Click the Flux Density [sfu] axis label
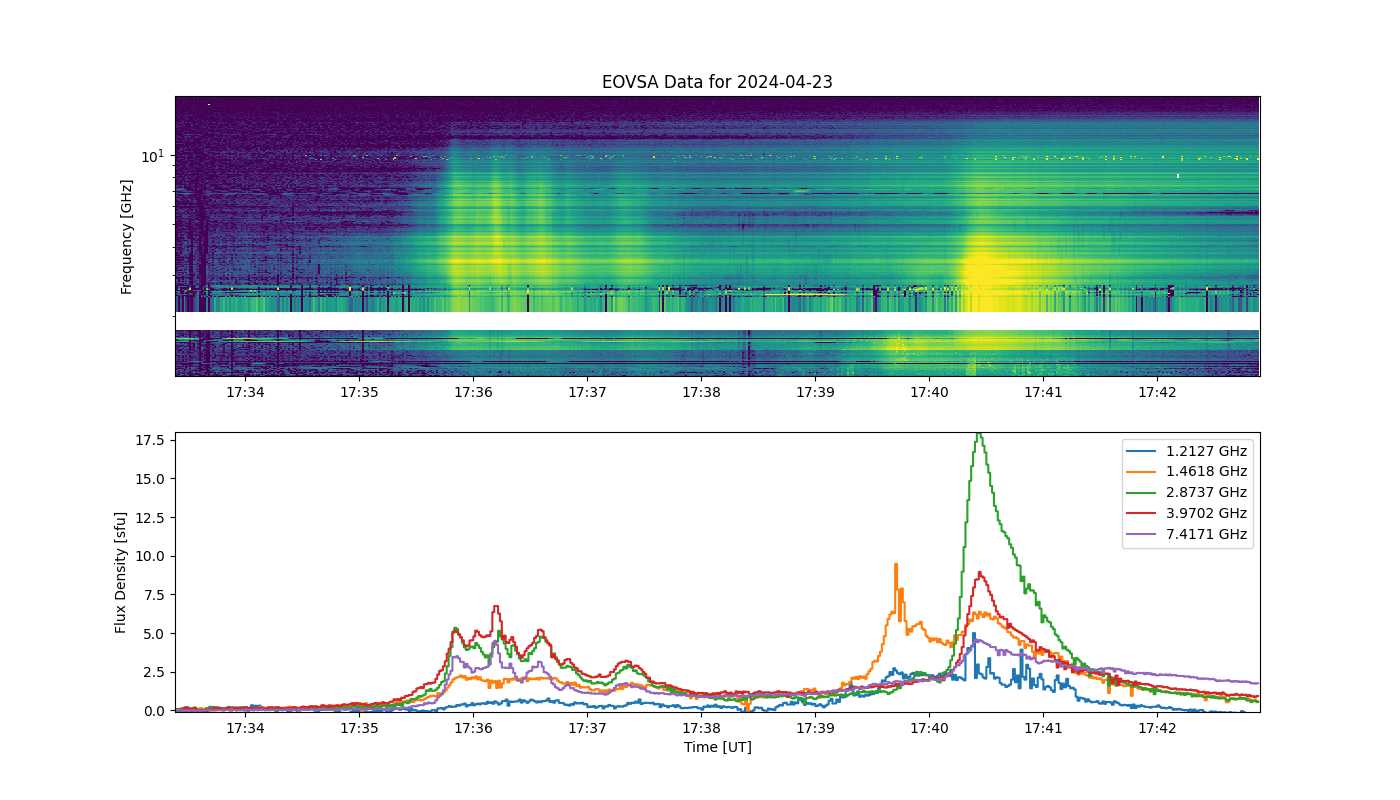 [121, 572]
